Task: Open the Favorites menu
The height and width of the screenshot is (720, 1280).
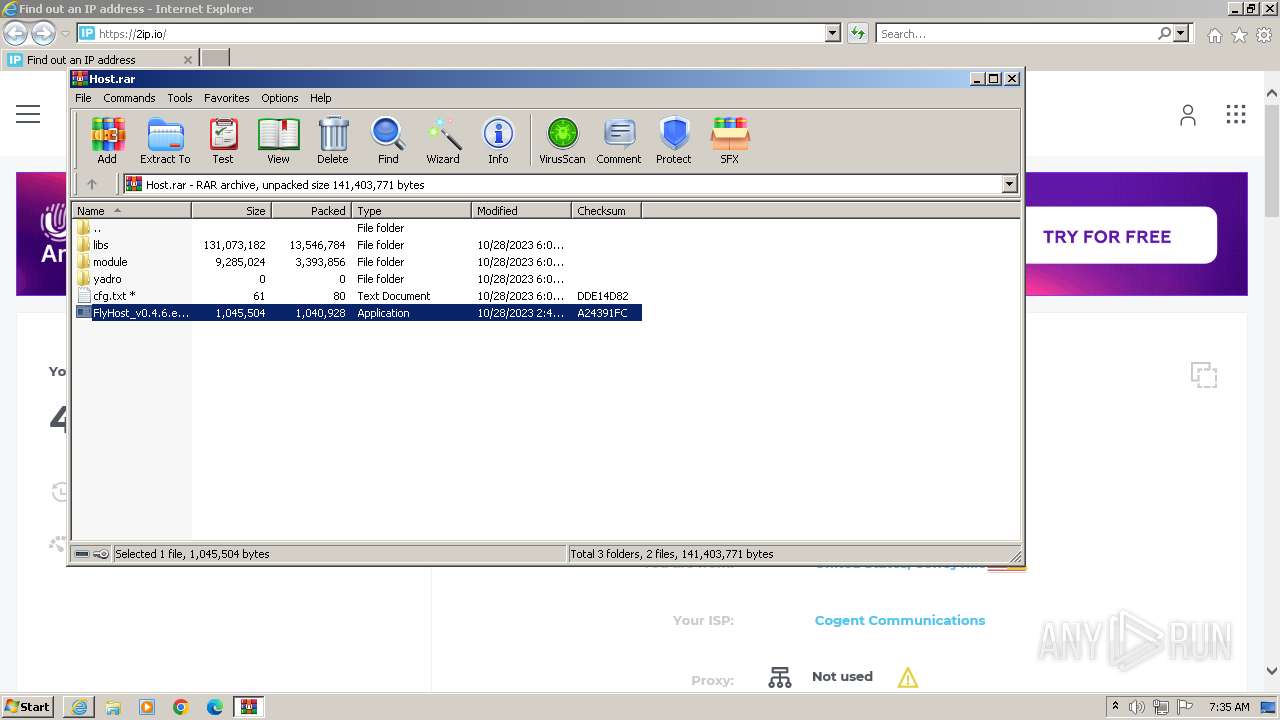Action: pos(227,98)
